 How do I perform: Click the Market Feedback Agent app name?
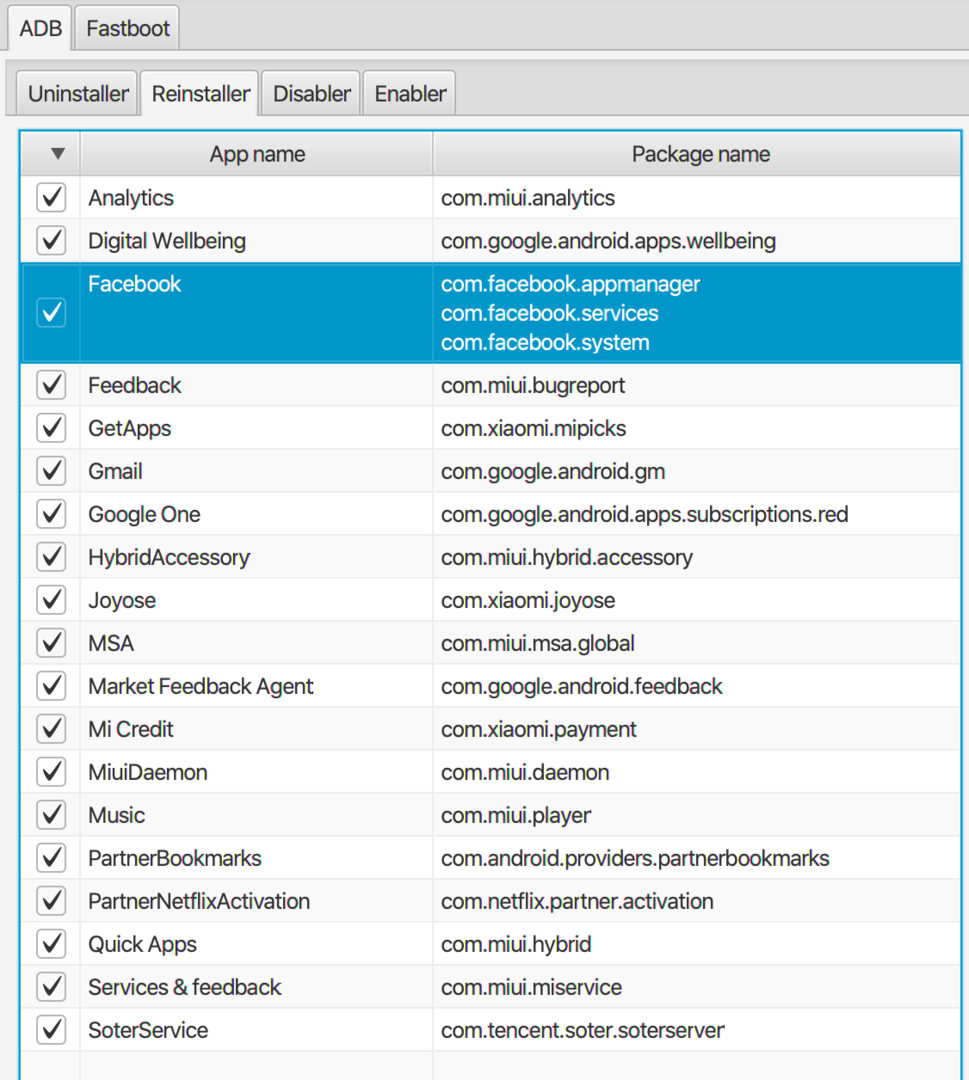[200, 687]
